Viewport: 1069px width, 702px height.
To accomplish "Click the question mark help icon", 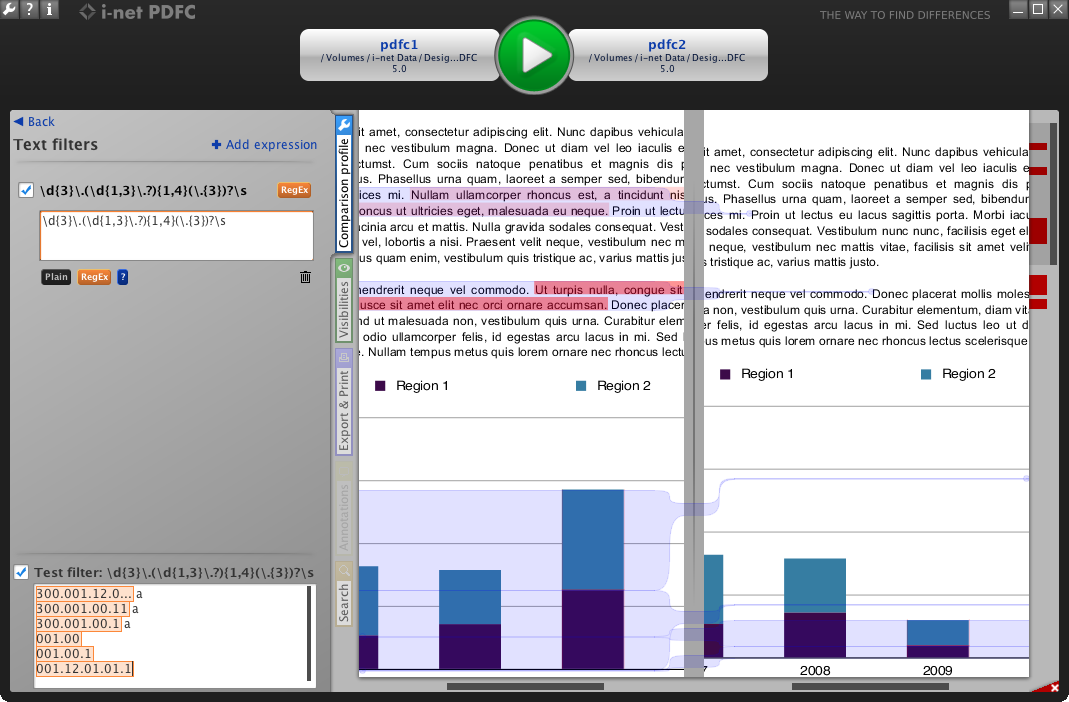I will [29, 9].
